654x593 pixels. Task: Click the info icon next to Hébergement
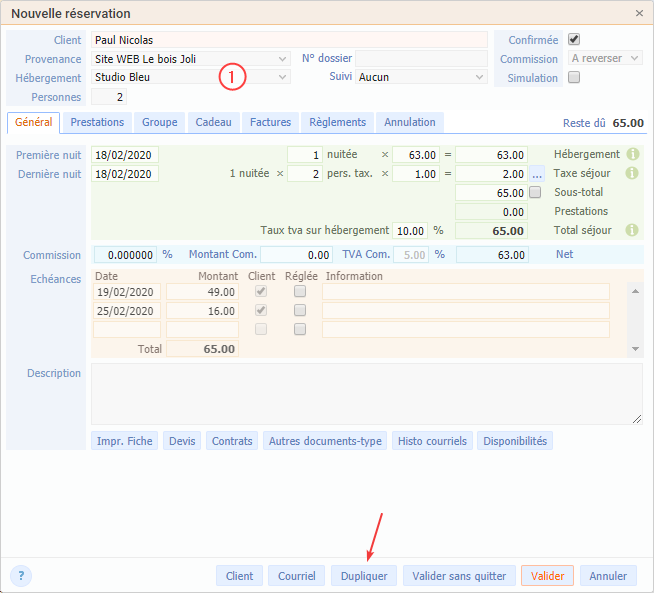point(632,155)
